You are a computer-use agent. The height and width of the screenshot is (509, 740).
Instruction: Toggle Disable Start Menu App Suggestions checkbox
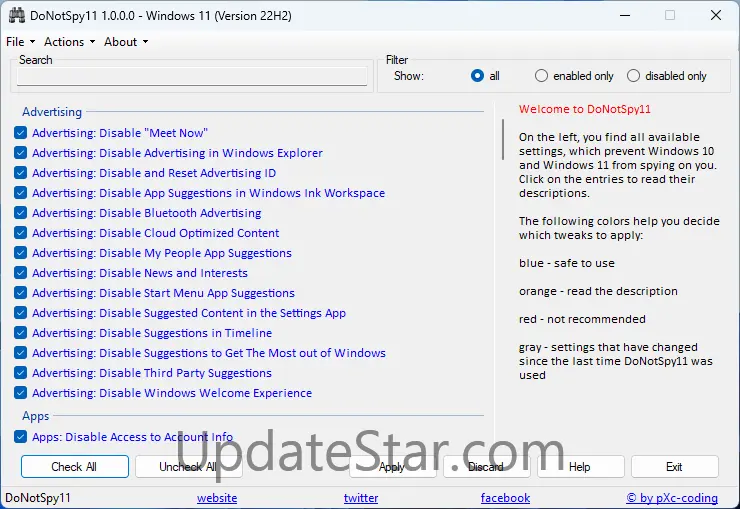click(20, 292)
